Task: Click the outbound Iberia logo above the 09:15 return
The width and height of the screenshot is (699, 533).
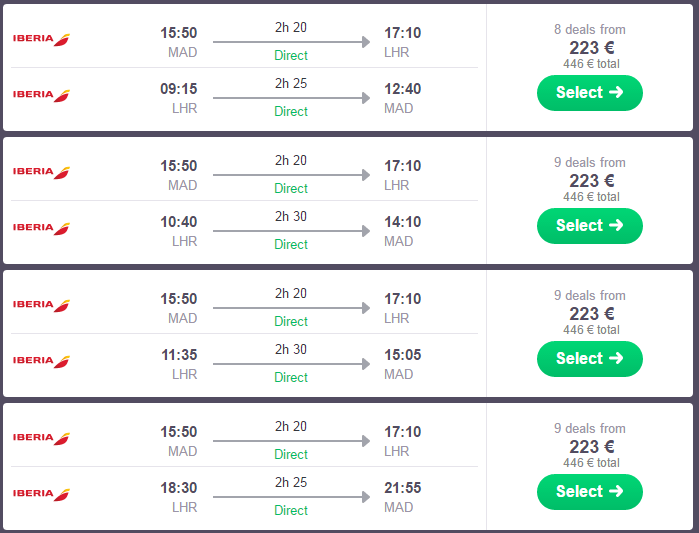Action: [x=41, y=39]
